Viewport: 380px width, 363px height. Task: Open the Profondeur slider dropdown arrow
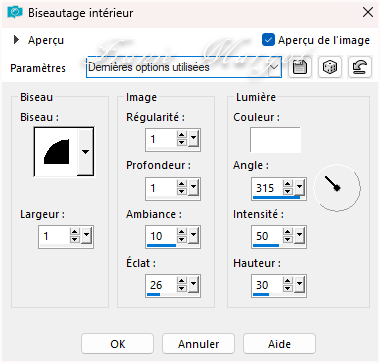pyautogui.click(x=193, y=188)
